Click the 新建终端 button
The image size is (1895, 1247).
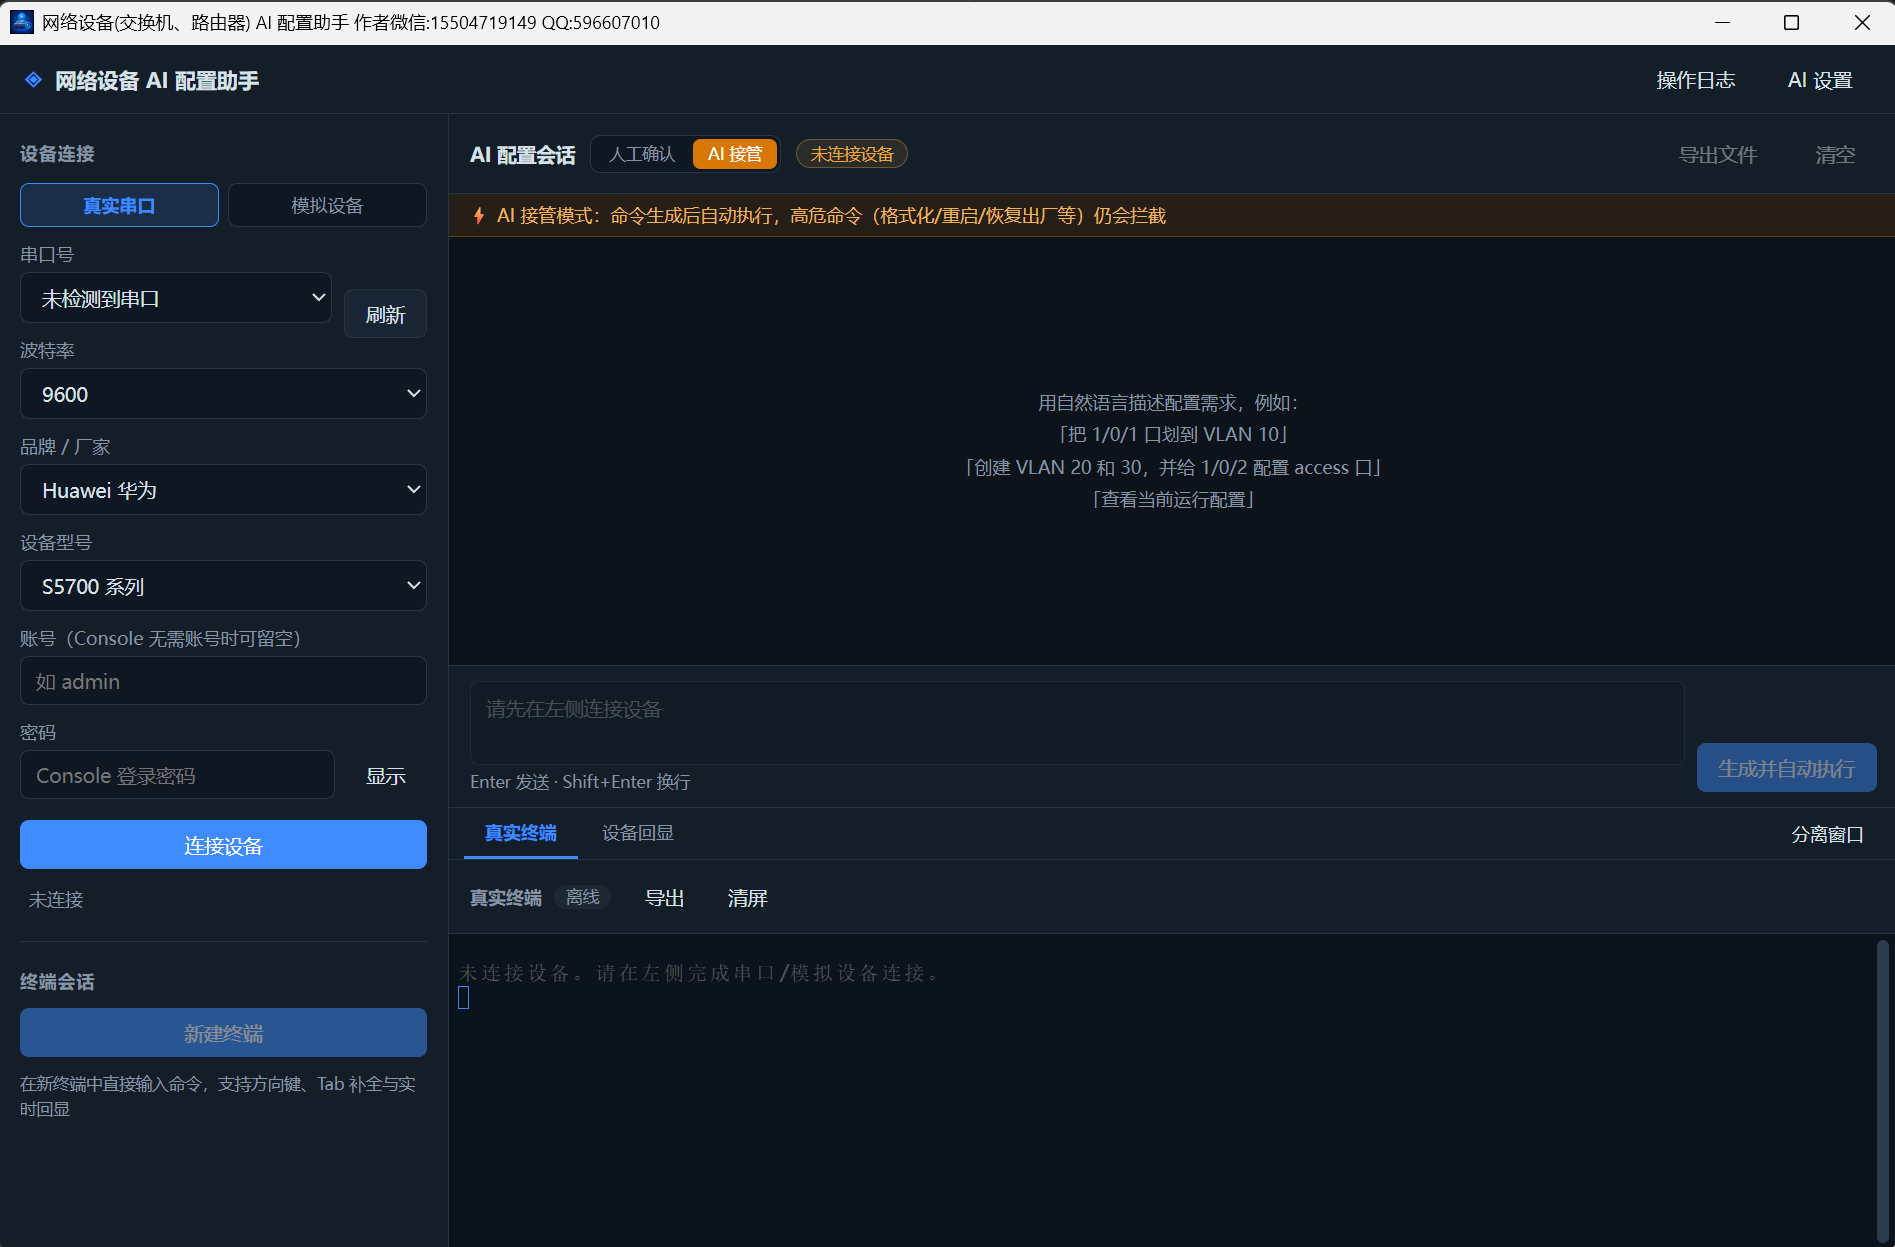[223, 1033]
